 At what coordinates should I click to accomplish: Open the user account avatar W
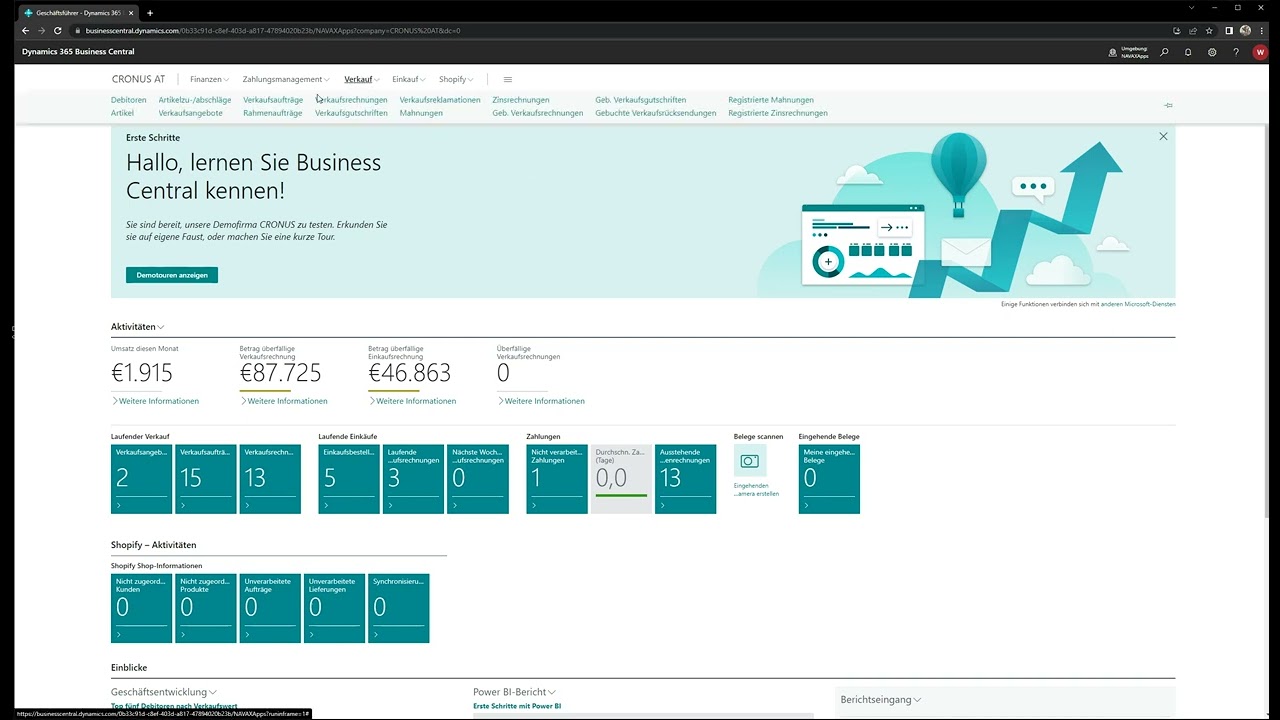point(1260,52)
